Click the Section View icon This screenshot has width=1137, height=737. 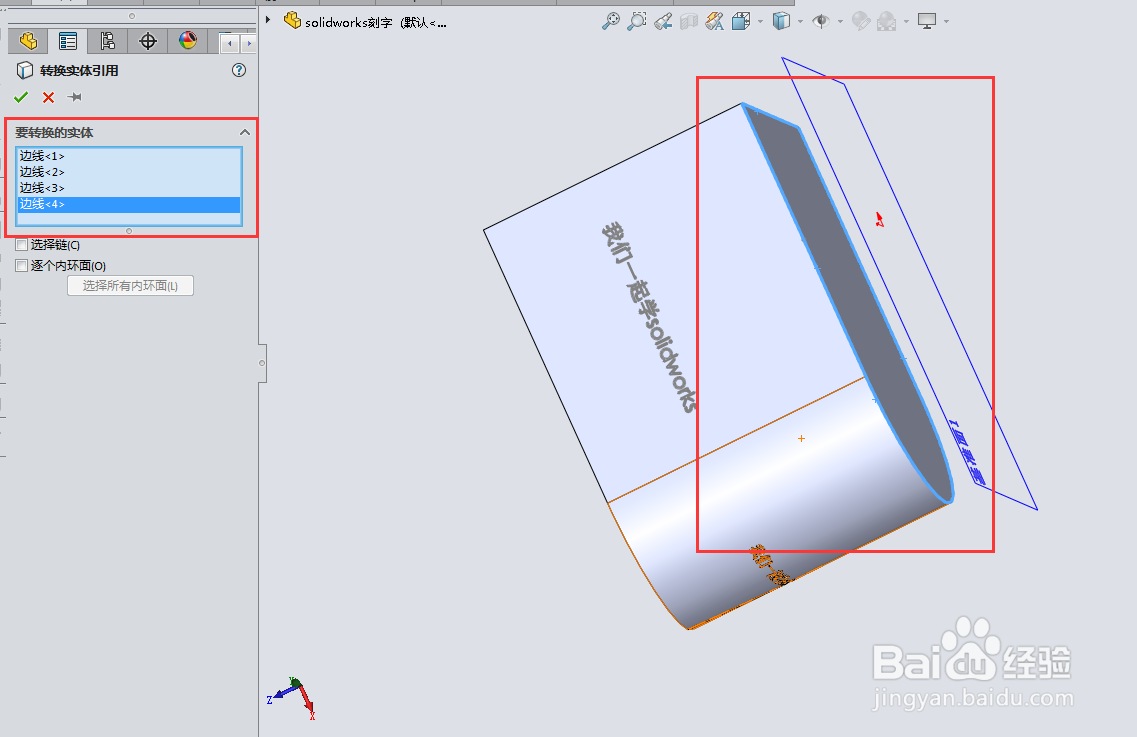point(689,22)
